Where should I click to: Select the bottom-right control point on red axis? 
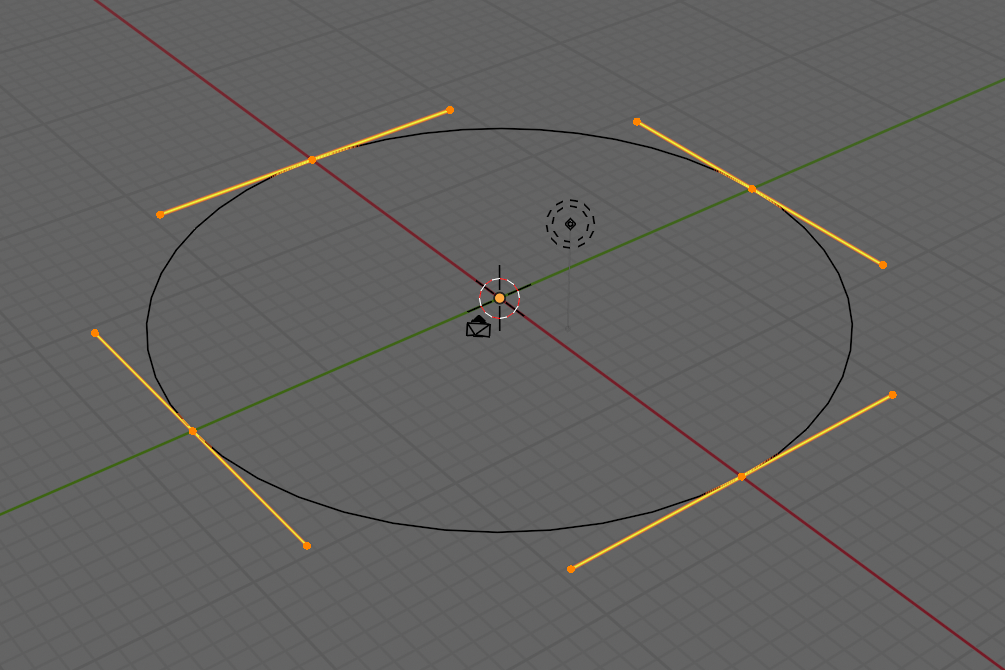click(x=741, y=477)
